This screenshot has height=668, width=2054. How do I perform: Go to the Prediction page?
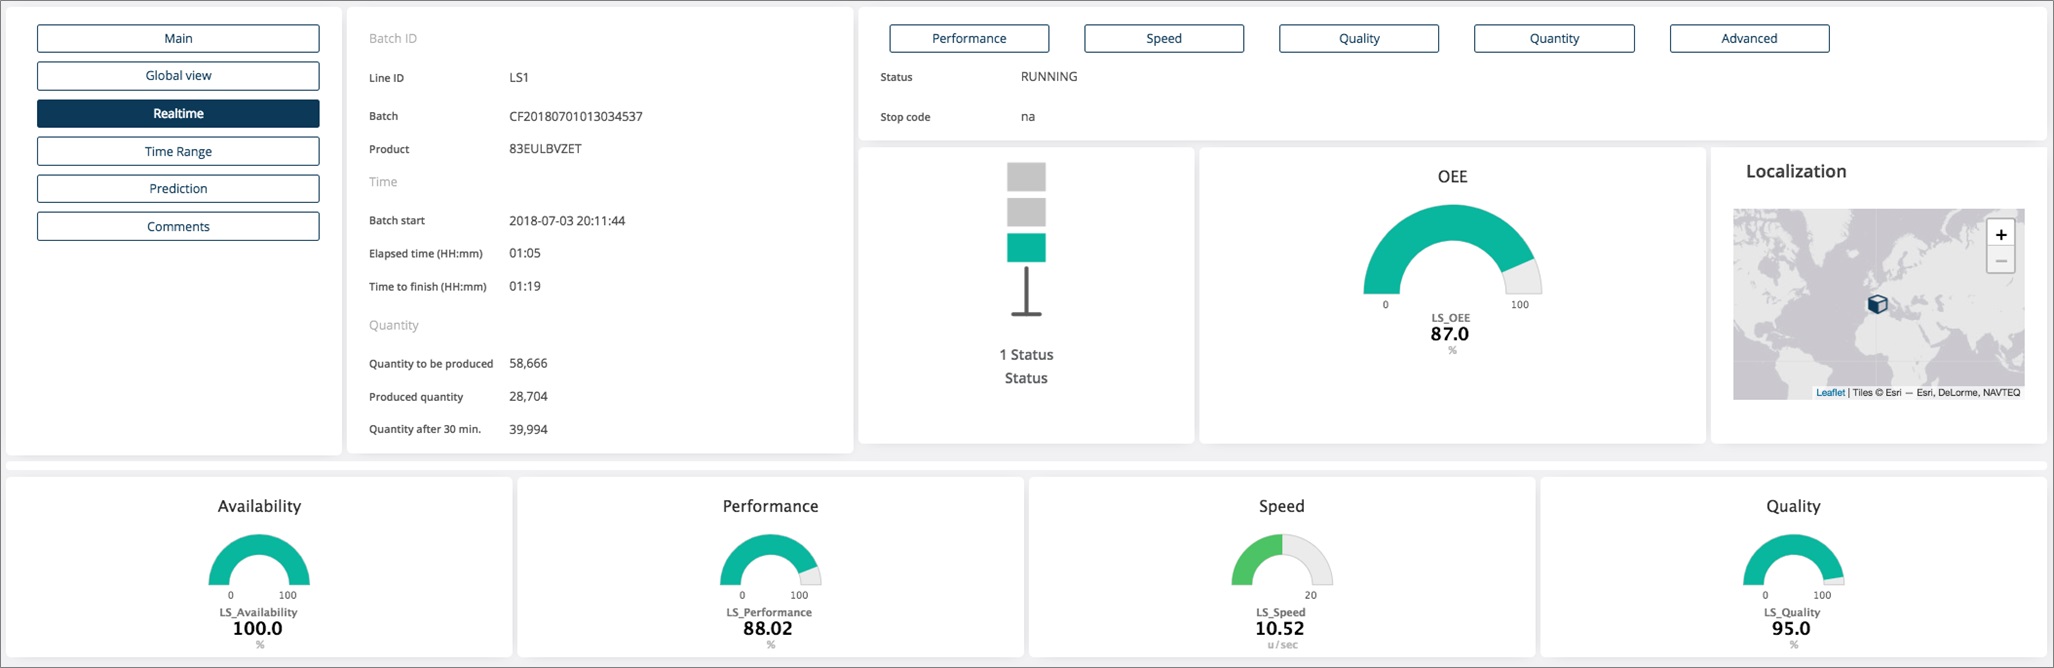[x=178, y=189]
